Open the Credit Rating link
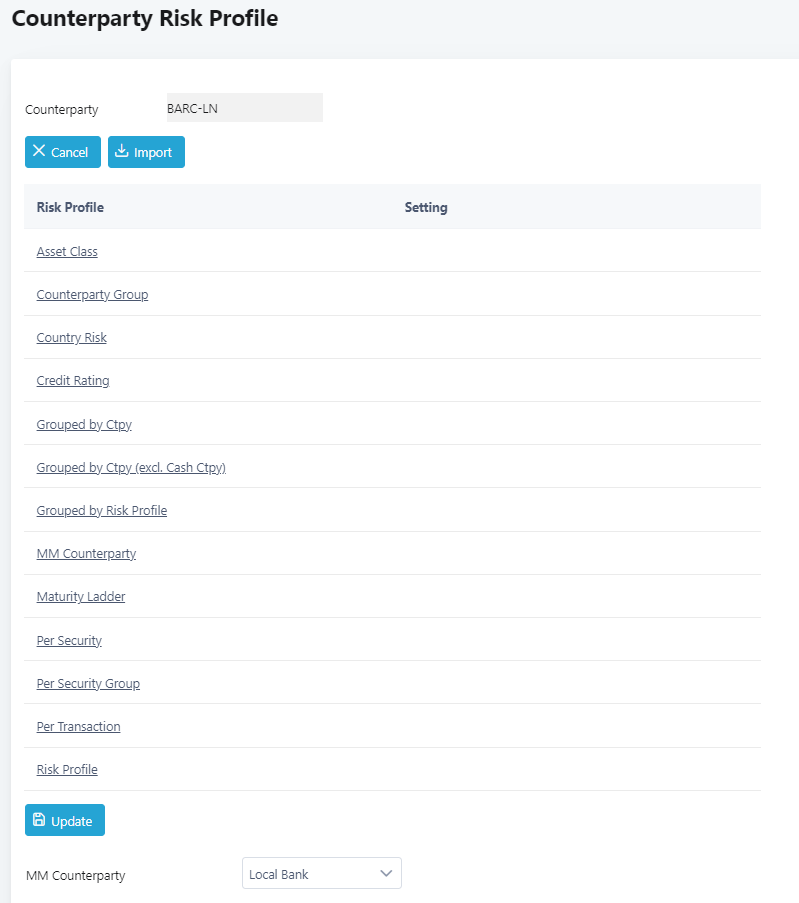Image resolution: width=799 pixels, height=903 pixels. pyautogui.click(x=73, y=381)
